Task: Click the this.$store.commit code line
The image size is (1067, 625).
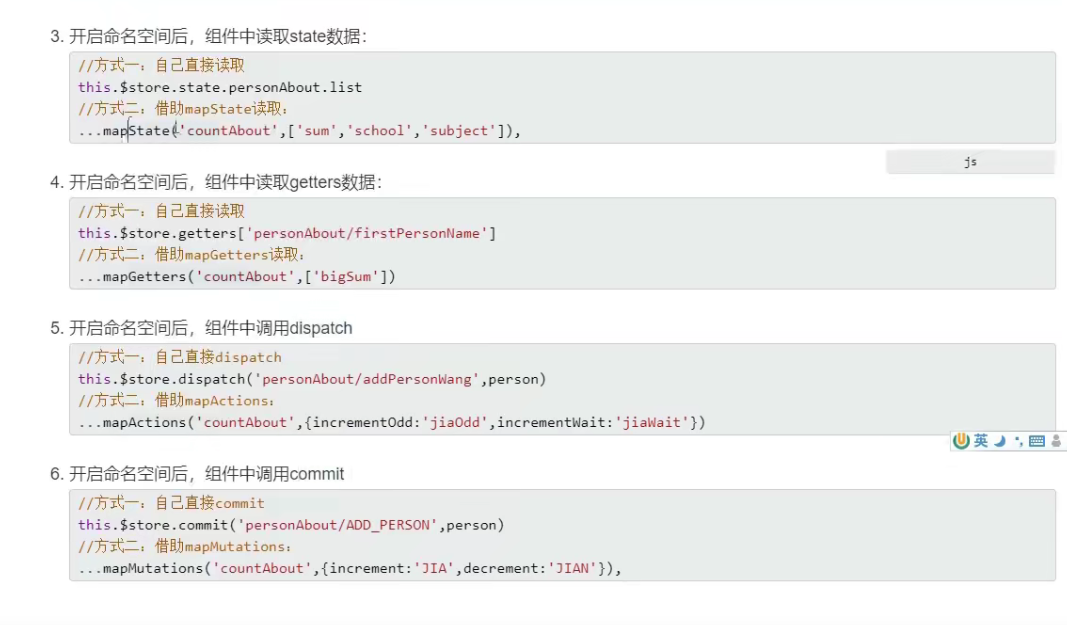Action: pyautogui.click(x=291, y=525)
